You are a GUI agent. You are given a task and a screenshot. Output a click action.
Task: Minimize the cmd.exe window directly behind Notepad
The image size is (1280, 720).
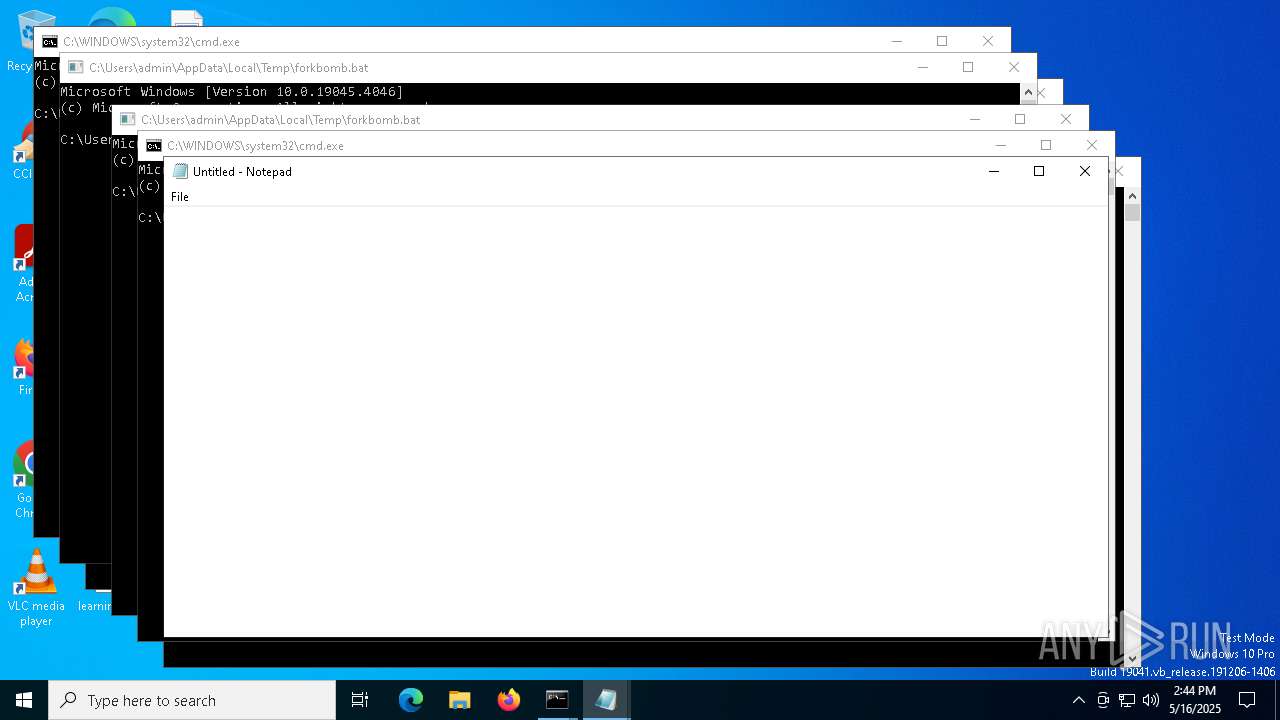tap(1000, 145)
